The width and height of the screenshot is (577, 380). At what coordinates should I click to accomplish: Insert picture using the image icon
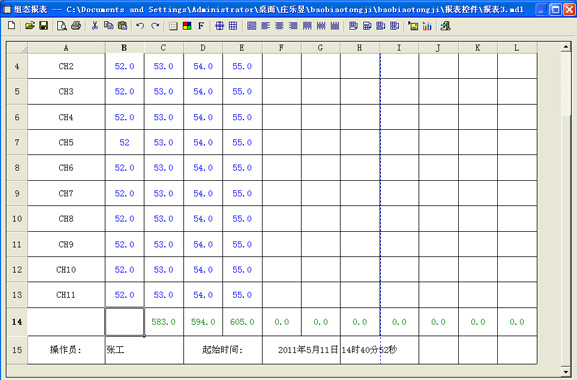coord(413,25)
